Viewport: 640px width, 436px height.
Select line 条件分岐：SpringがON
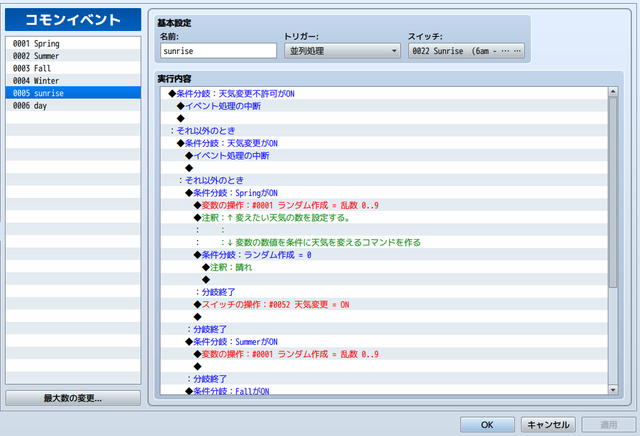[384, 193]
